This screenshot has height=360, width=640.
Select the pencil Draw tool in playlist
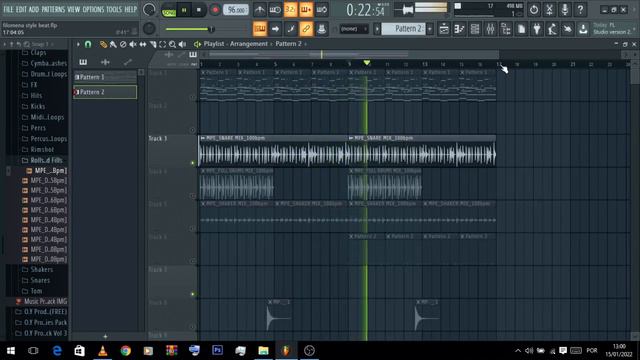pos(103,44)
